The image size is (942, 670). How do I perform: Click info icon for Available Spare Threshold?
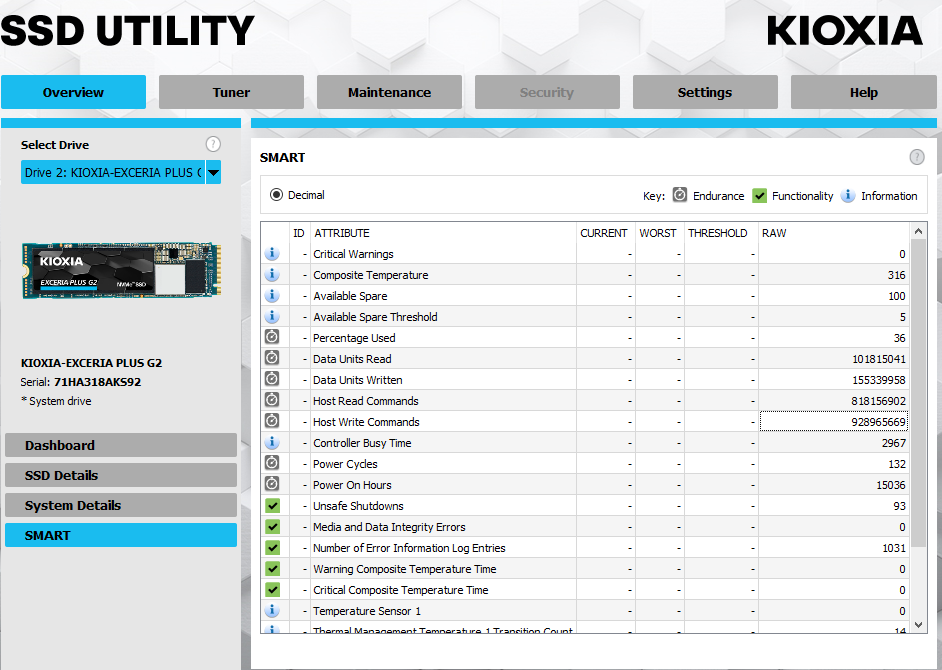pos(272,316)
